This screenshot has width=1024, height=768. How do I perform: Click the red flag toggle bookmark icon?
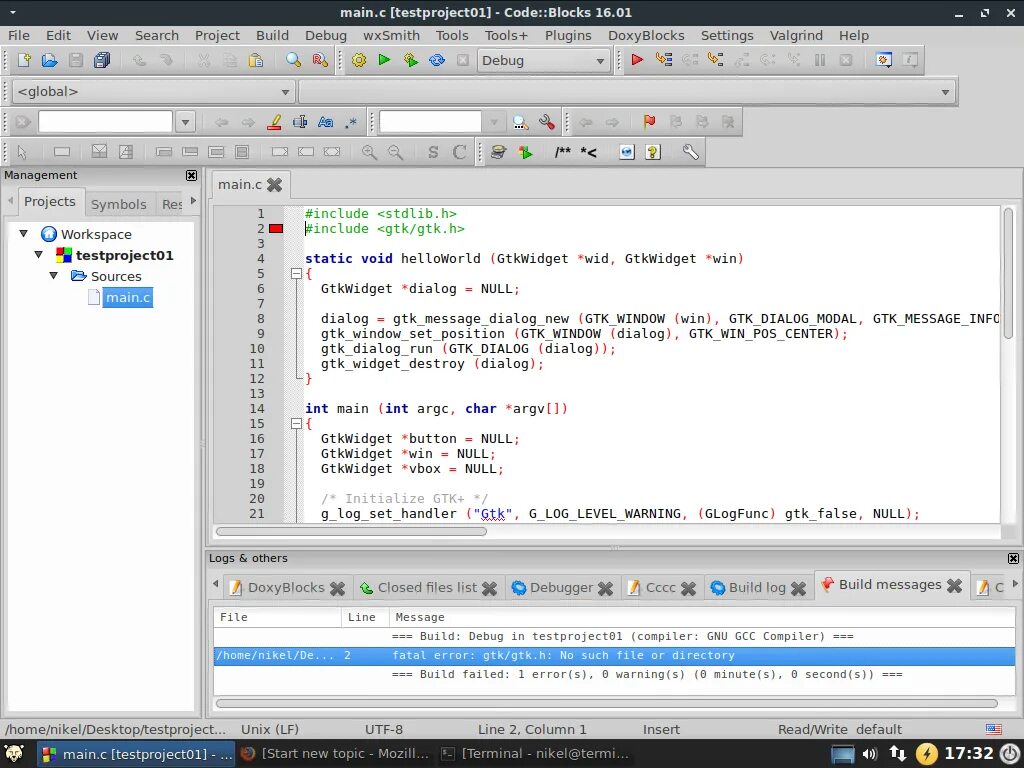click(x=649, y=121)
